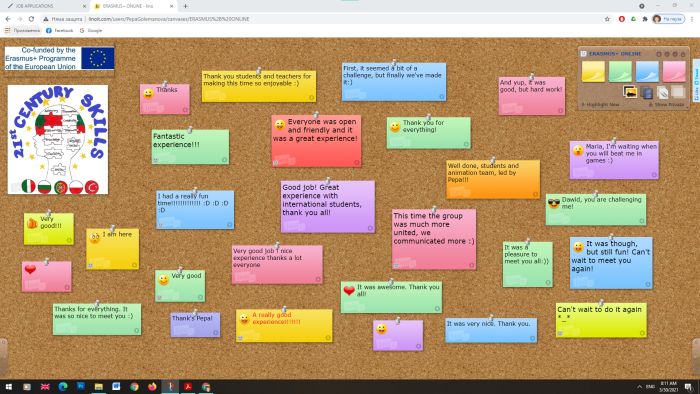Click the Like/Tweet side tab
The width and height of the screenshot is (700, 394).
click(x=696, y=80)
